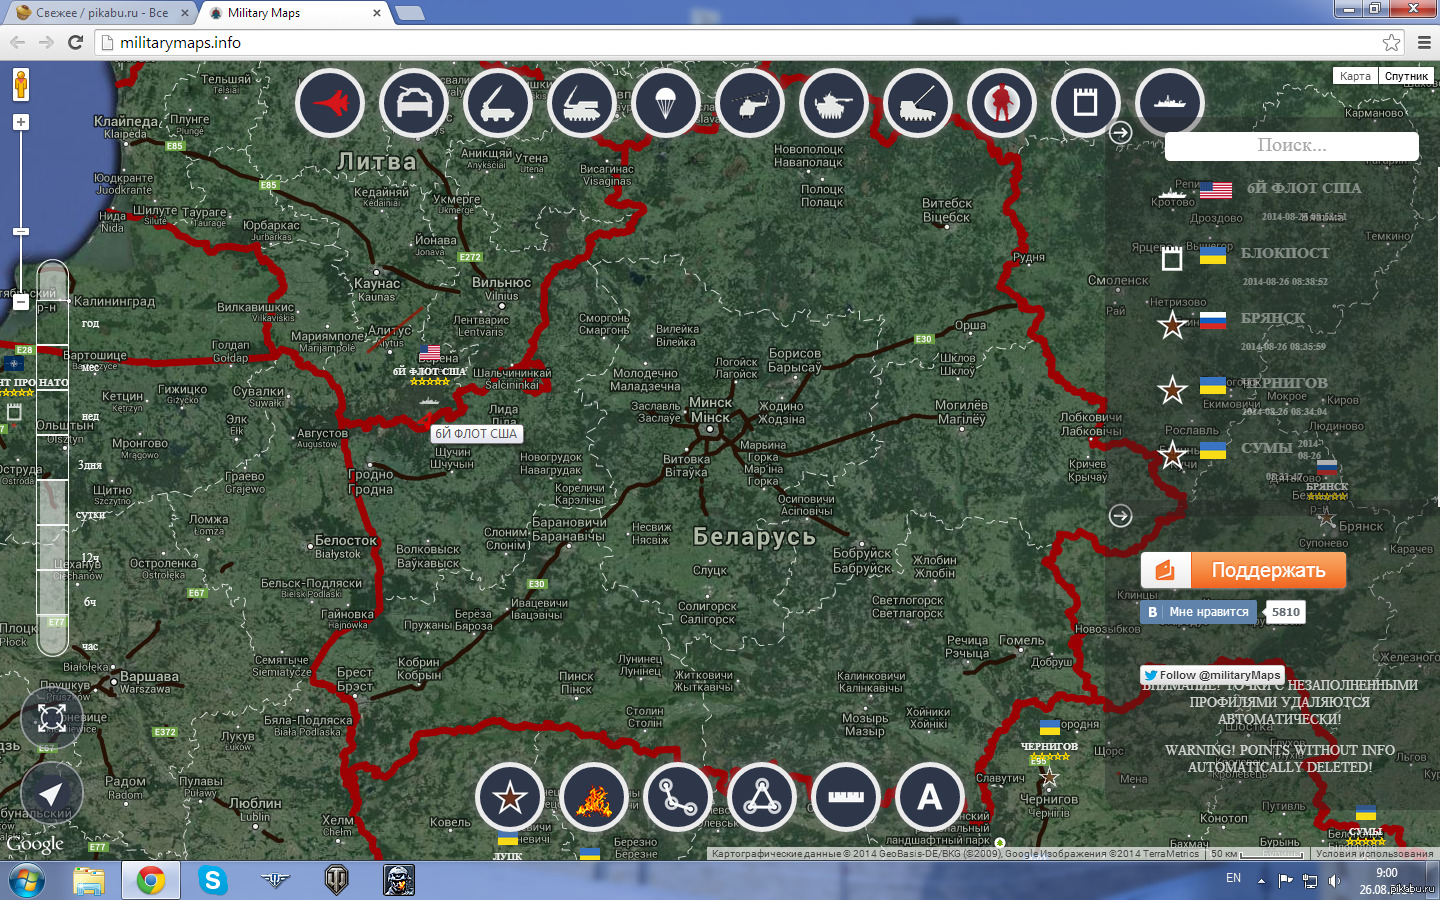Select the fighter jet marker tool
This screenshot has height=900, width=1440.
point(330,103)
